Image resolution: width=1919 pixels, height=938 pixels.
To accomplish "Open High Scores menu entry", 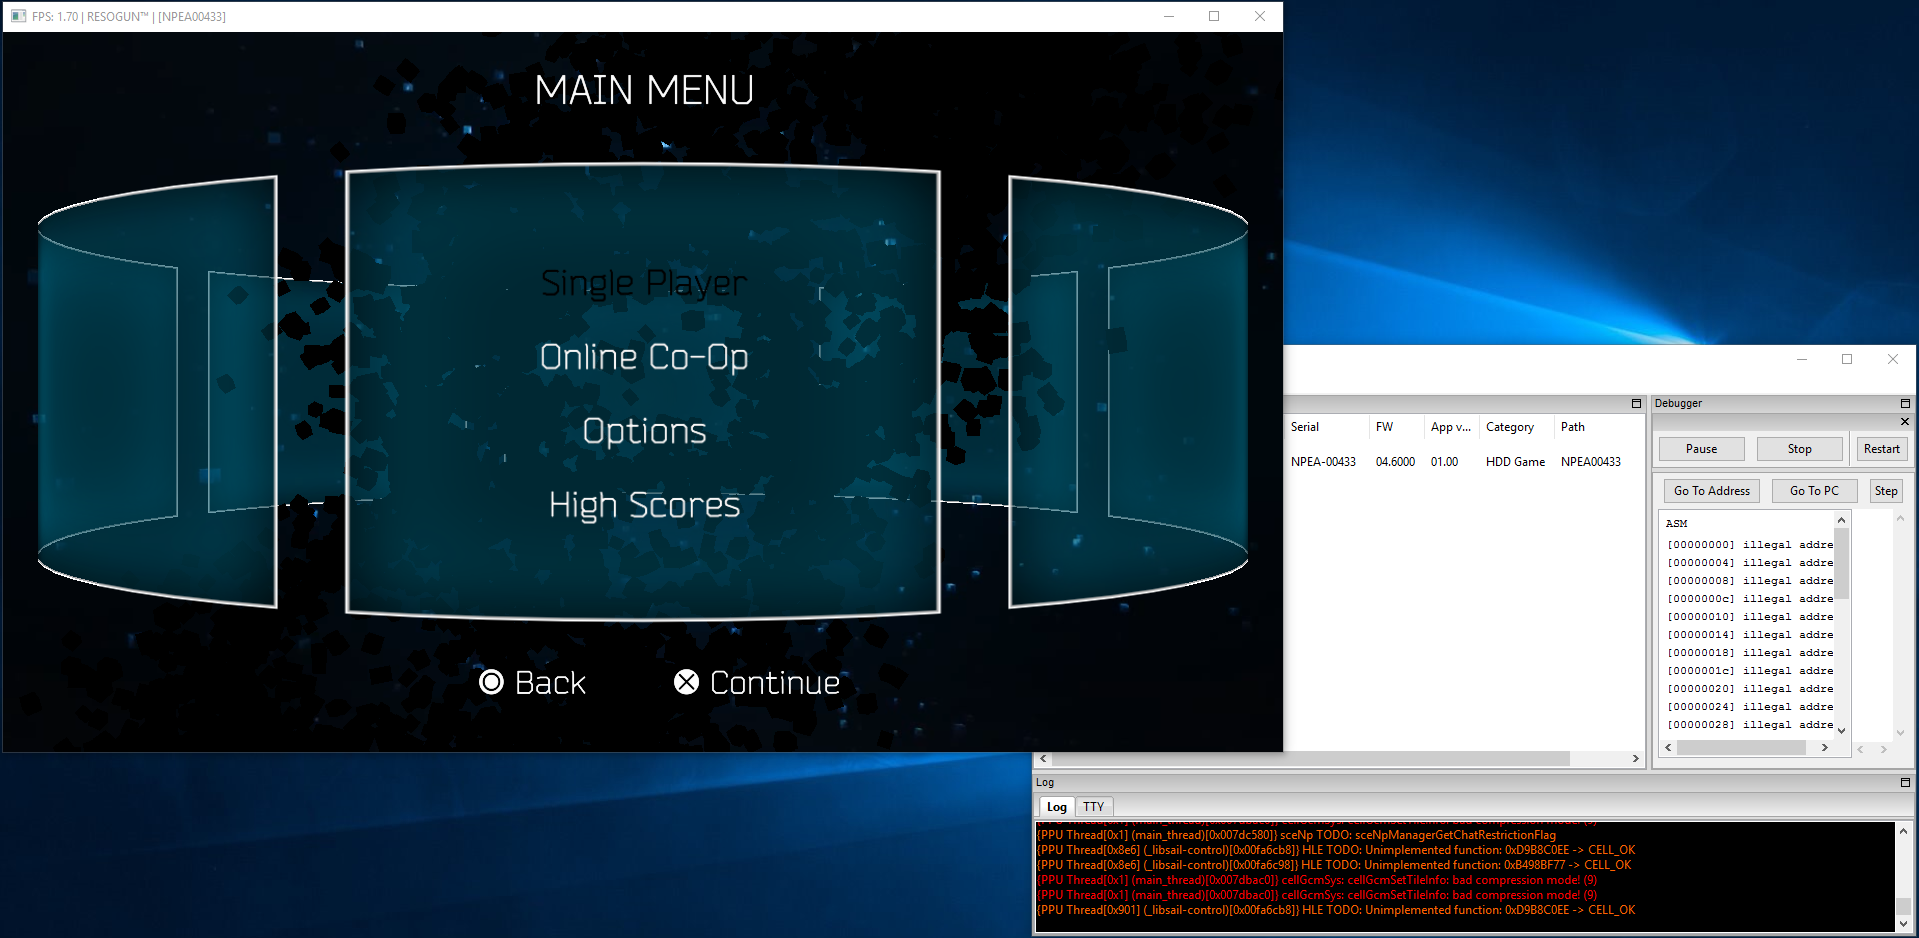I will click(644, 505).
